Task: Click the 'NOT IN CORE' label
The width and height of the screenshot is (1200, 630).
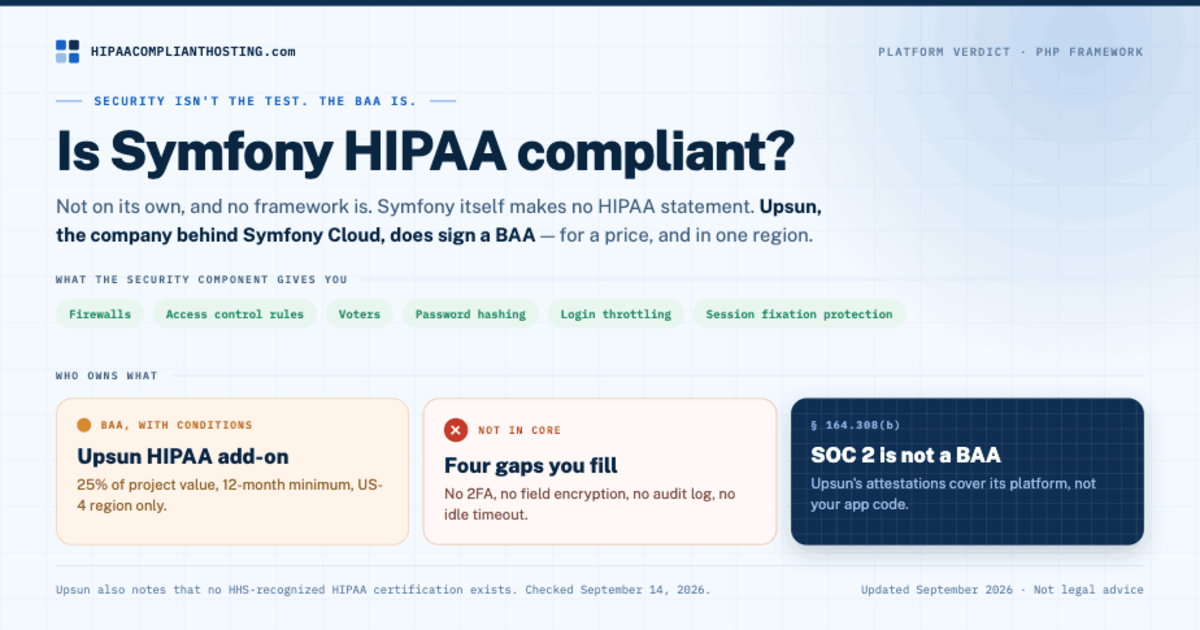Action: point(520,430)
